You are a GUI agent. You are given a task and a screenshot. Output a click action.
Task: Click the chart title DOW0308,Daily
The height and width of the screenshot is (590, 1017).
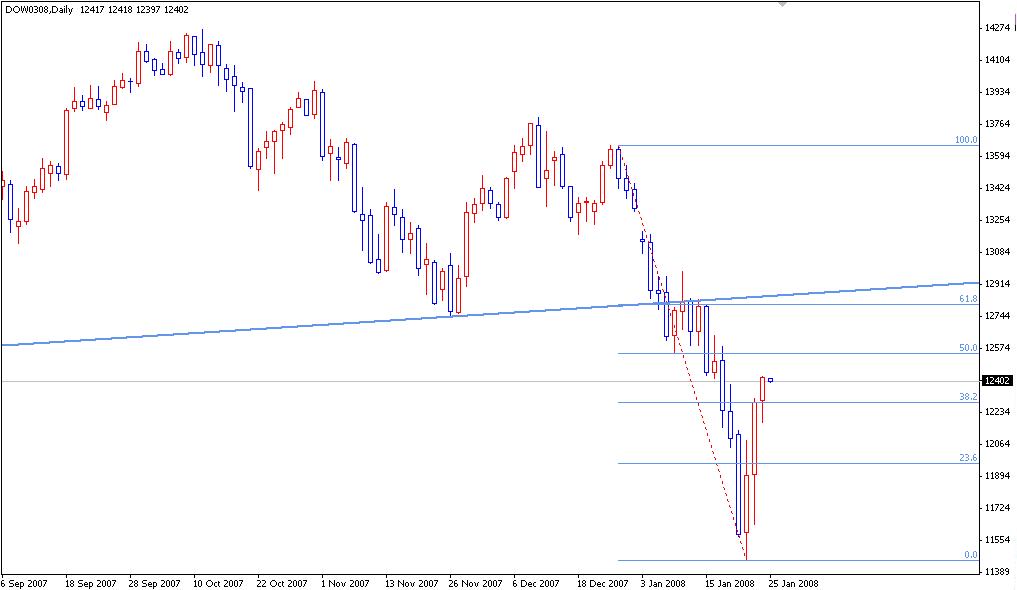point(40,9)
